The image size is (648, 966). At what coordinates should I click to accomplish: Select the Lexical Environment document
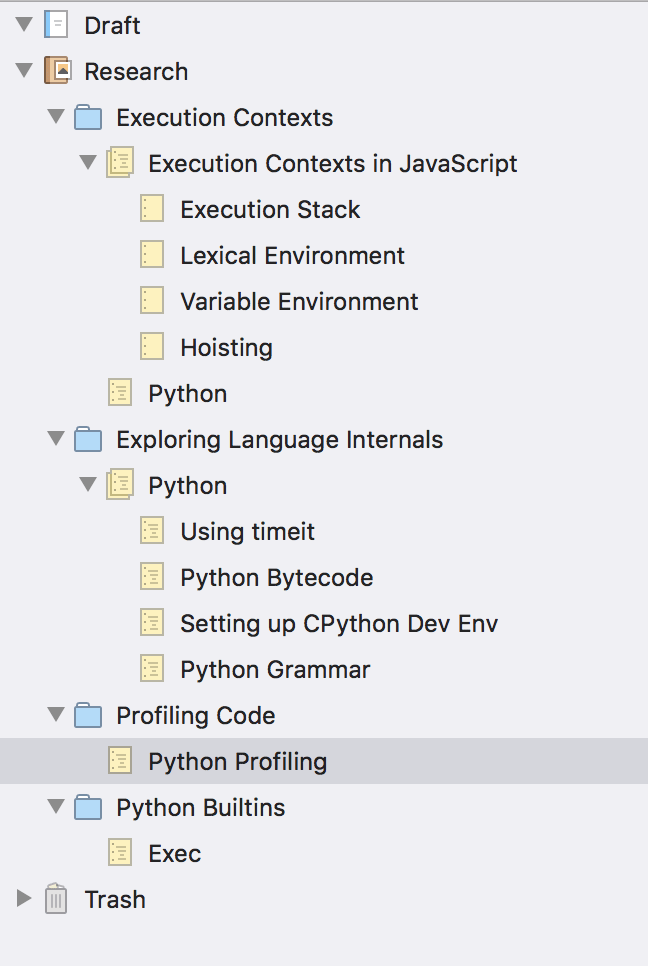click(x=292, y=255)
